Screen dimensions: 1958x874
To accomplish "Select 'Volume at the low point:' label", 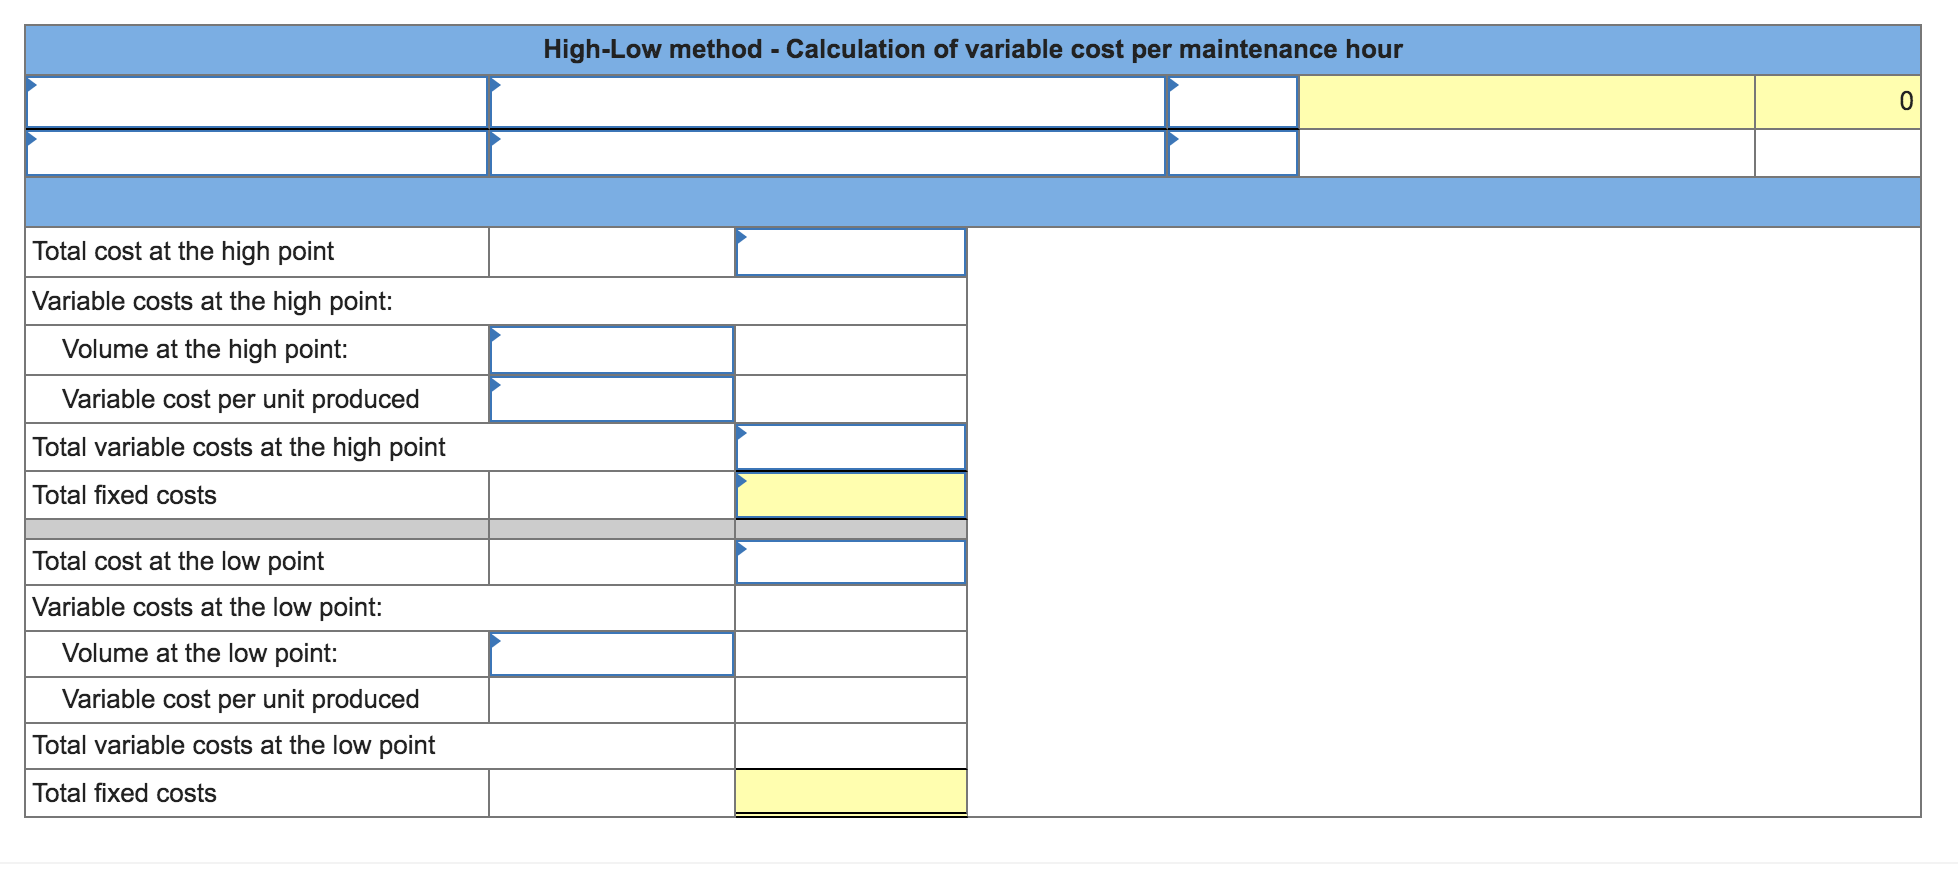I will [200, 653].
